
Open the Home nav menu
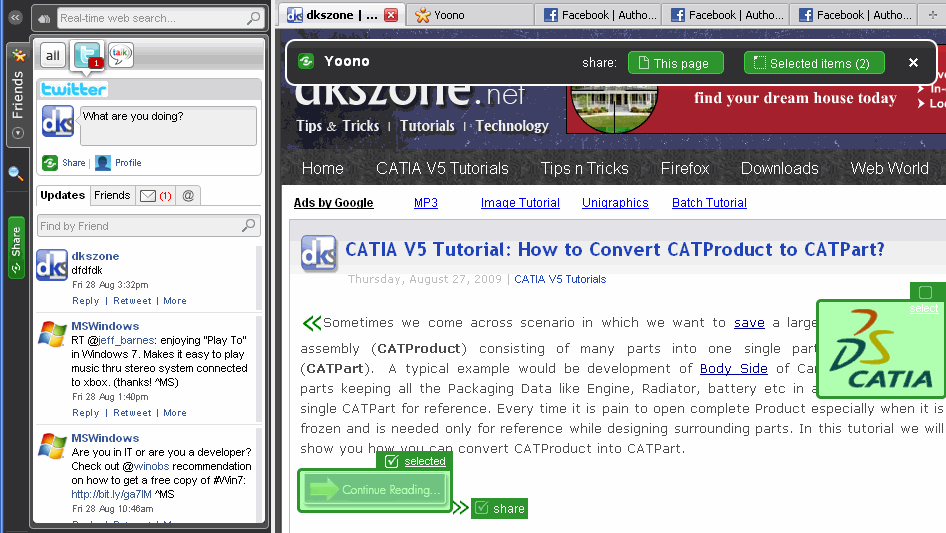point(323,168)
